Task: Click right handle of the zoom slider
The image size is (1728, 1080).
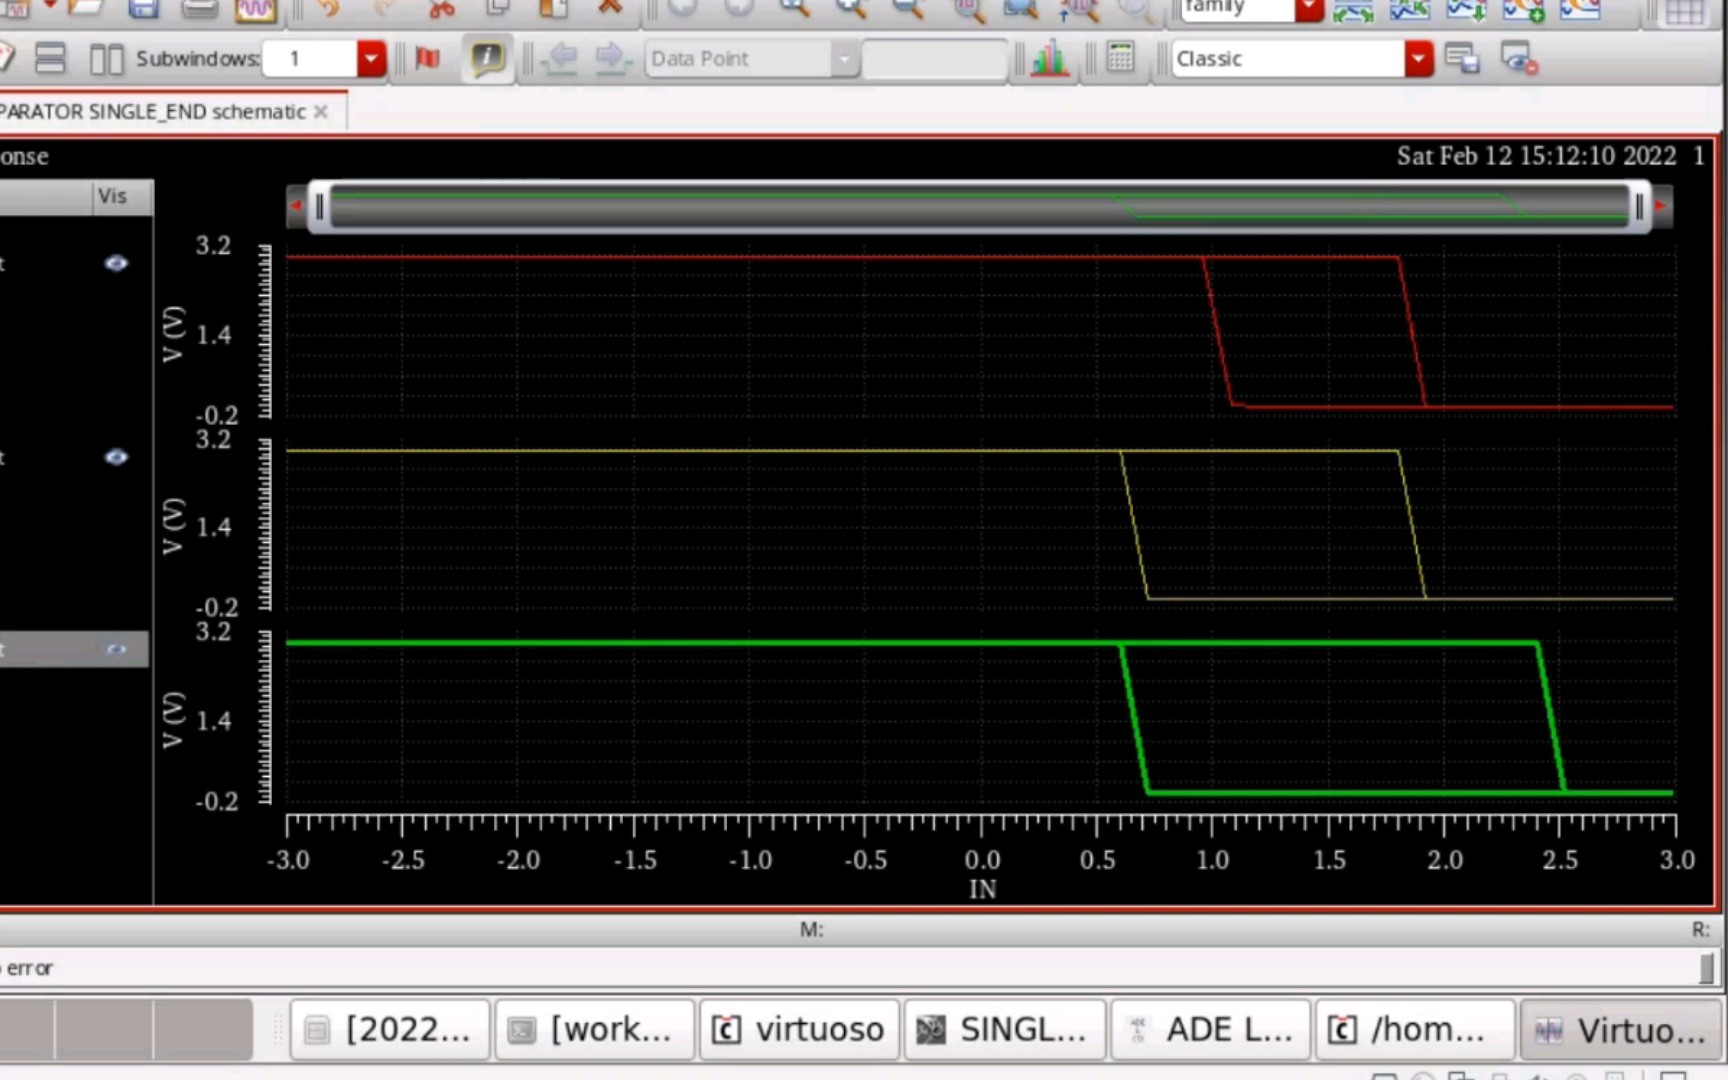Action: 1638,207
